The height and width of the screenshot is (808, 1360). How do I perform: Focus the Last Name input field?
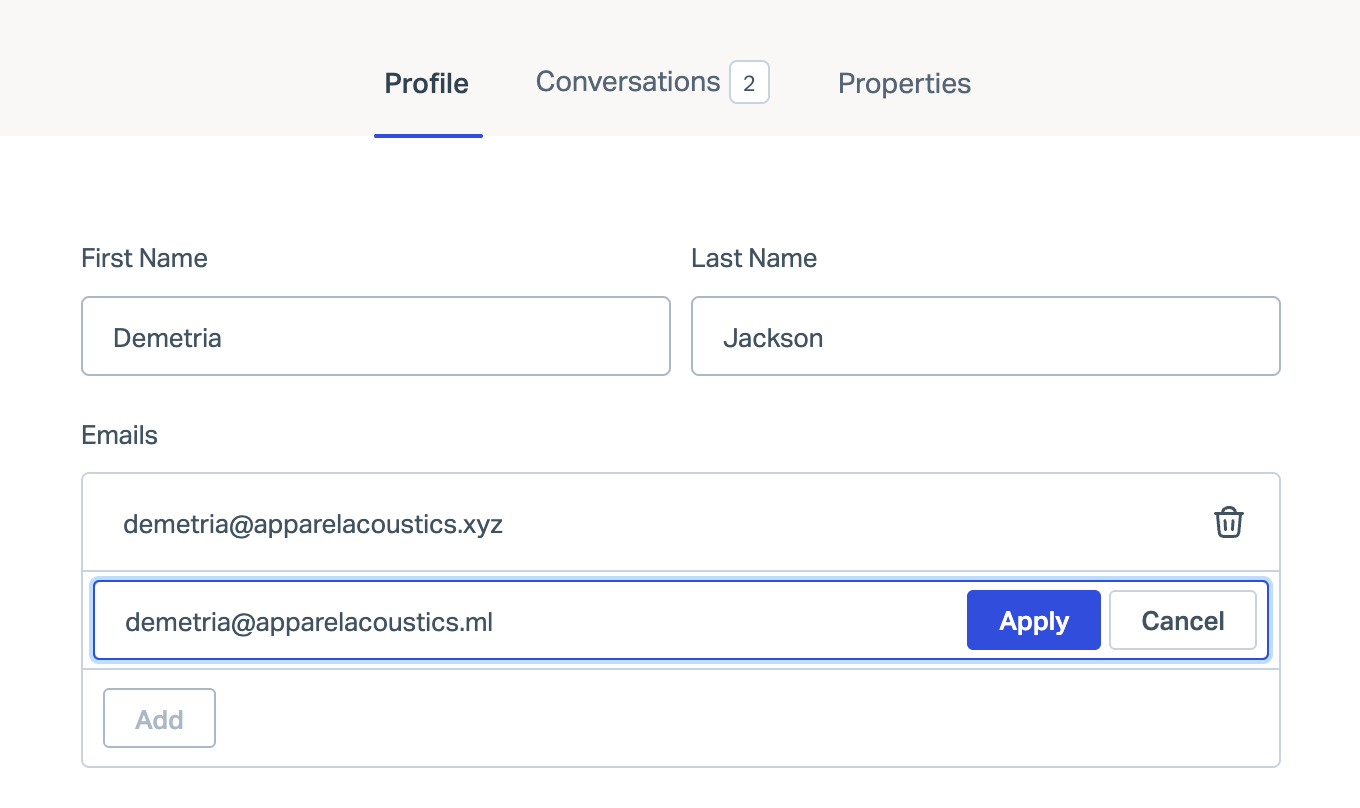pyautogui.click(x=985, y=337)
